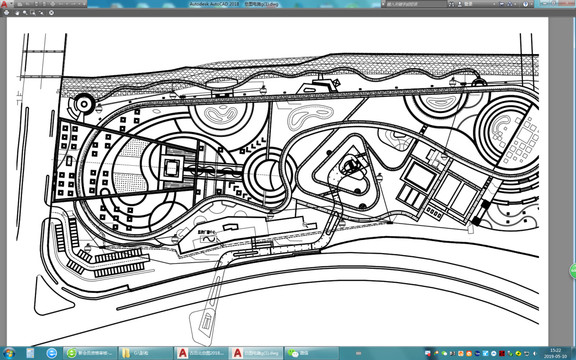Expand the help dropdown arrow
The width and height of the screenshot is (576, 360).
532,4
